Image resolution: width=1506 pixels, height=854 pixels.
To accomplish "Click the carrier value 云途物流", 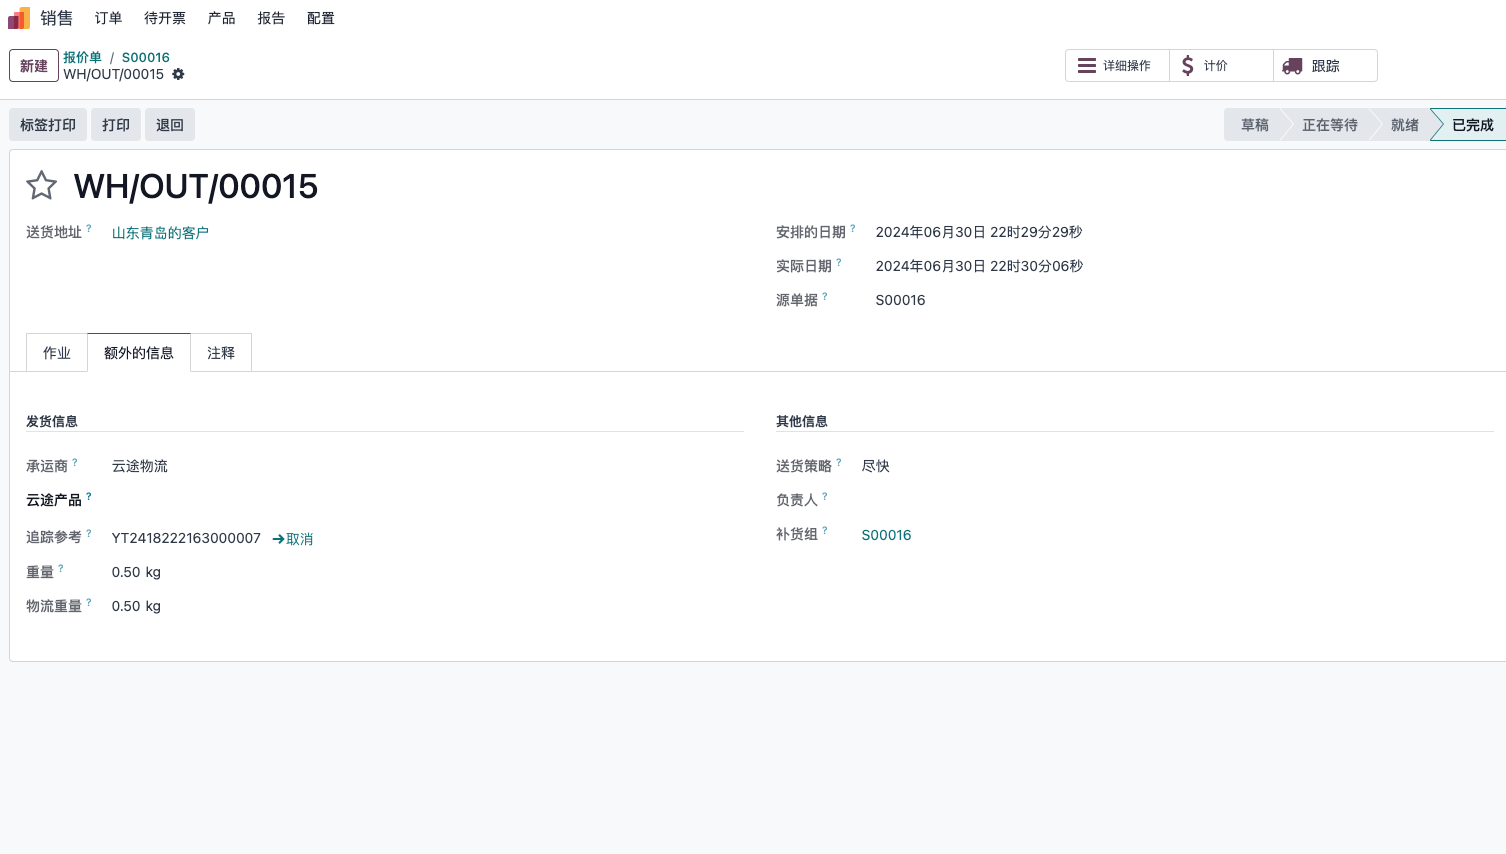I will pos(140,466).
